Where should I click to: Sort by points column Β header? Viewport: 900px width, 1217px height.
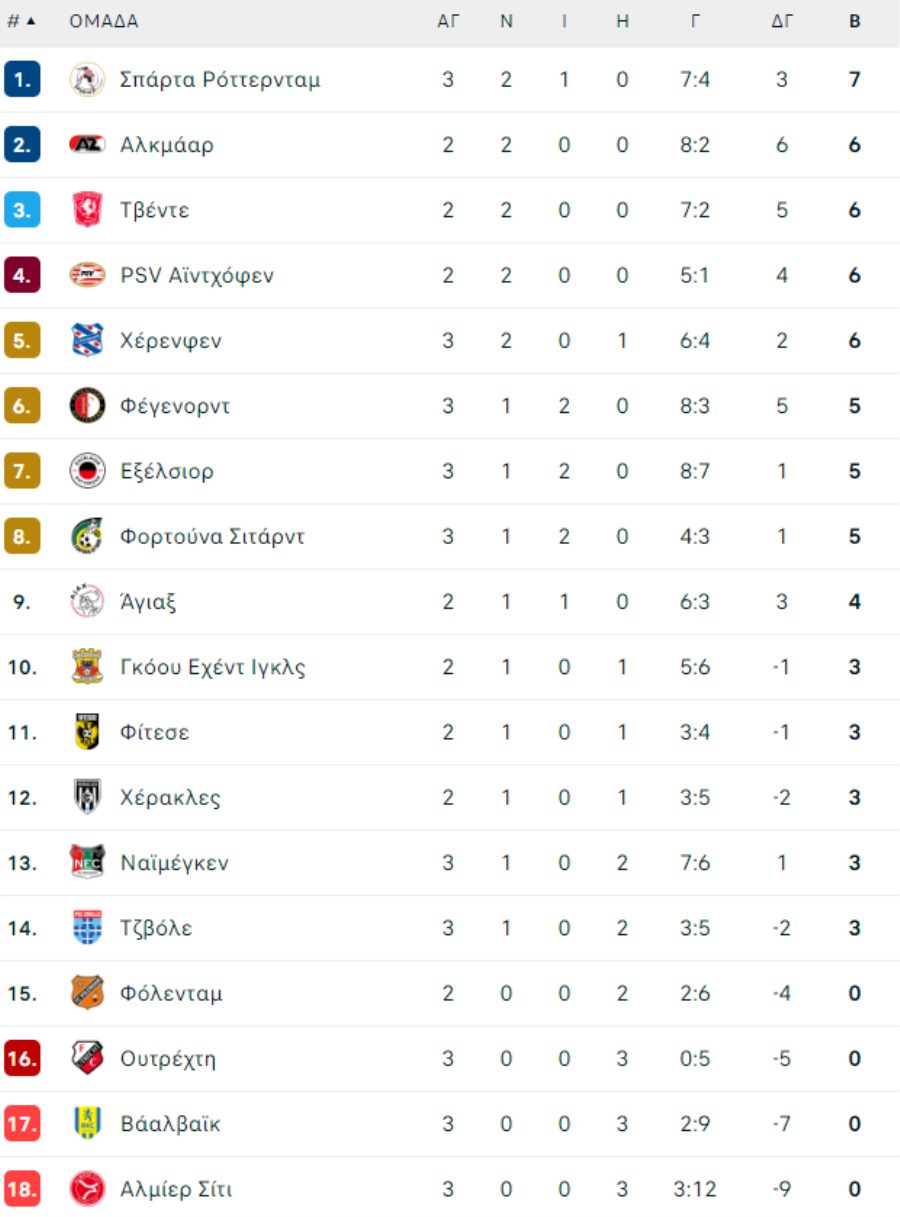point(855,21)
